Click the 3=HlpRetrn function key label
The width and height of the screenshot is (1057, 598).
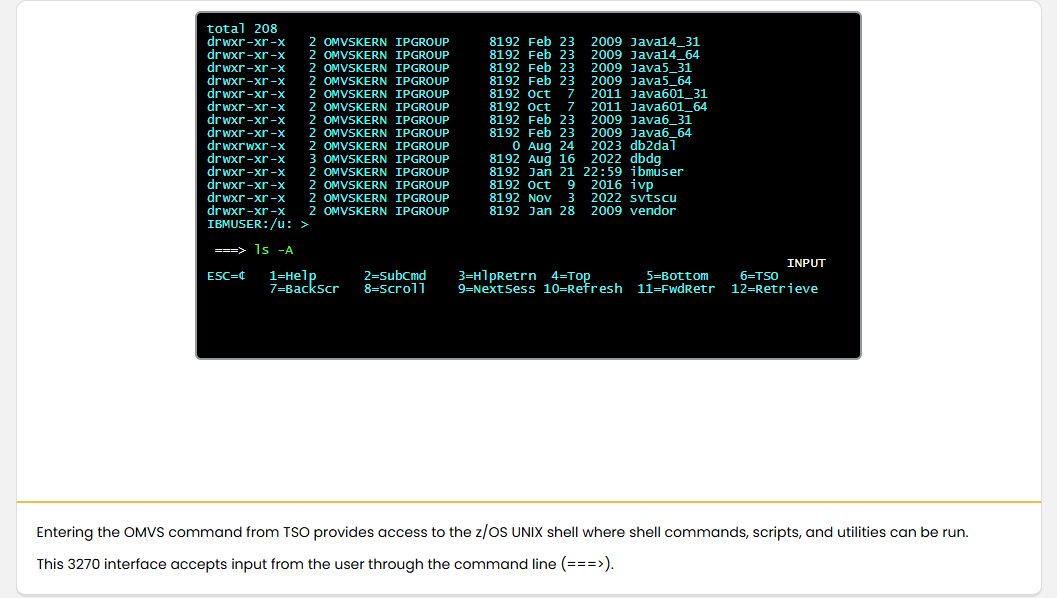pyautogui.click(x=497, y=276)
